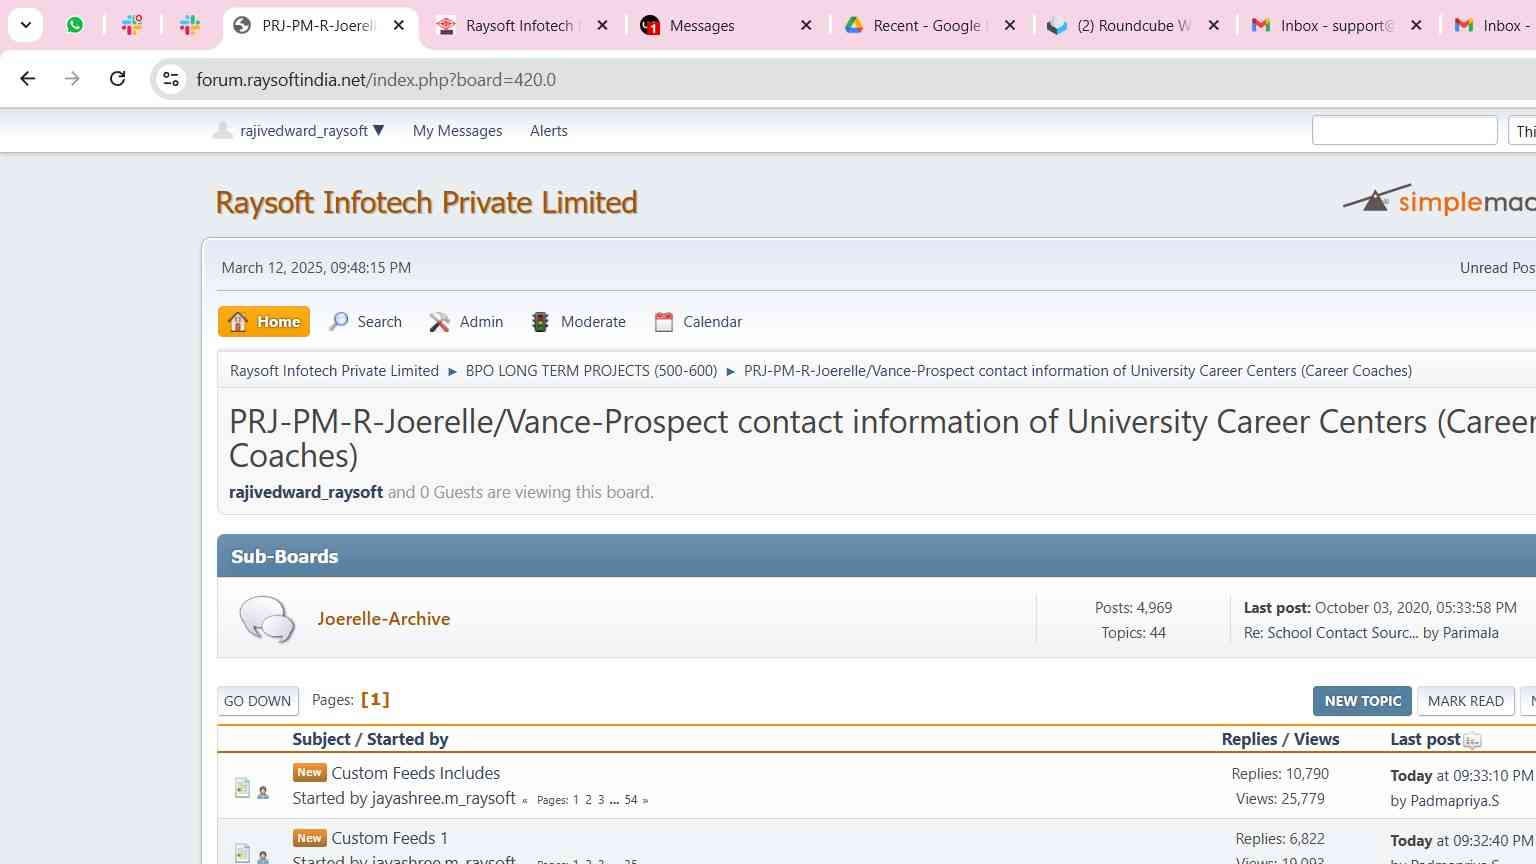Image resolution: width=1536 pixels, height=864 pixels.
Task: Open rajivedward_raysoft profile in viewers line
Action: (x=306, y=492)
